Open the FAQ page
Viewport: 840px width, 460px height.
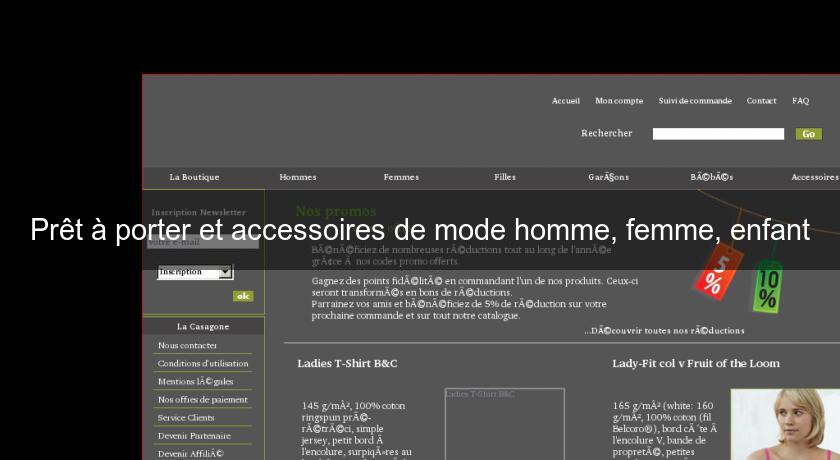[x=800, y=101]
